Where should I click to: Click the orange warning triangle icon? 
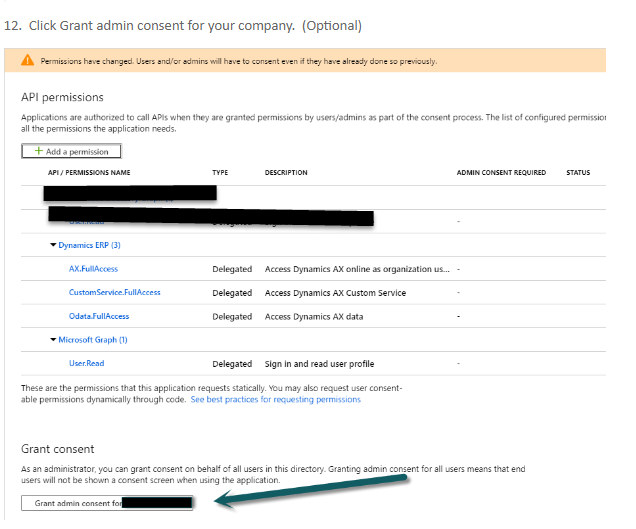tap(28, 60)
